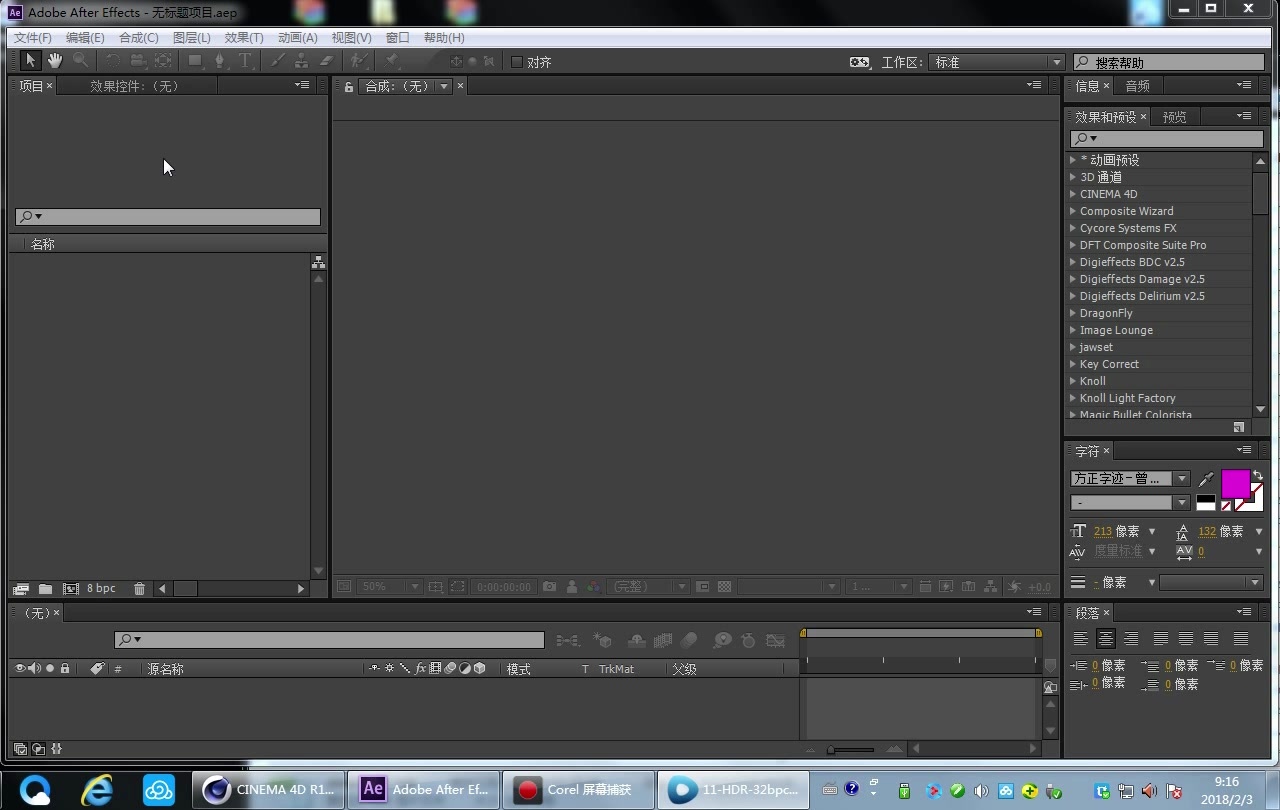This screenshot has height=810, width=1280.
Task: Open the 文件(F) menu
Action: tap(33, 37)
